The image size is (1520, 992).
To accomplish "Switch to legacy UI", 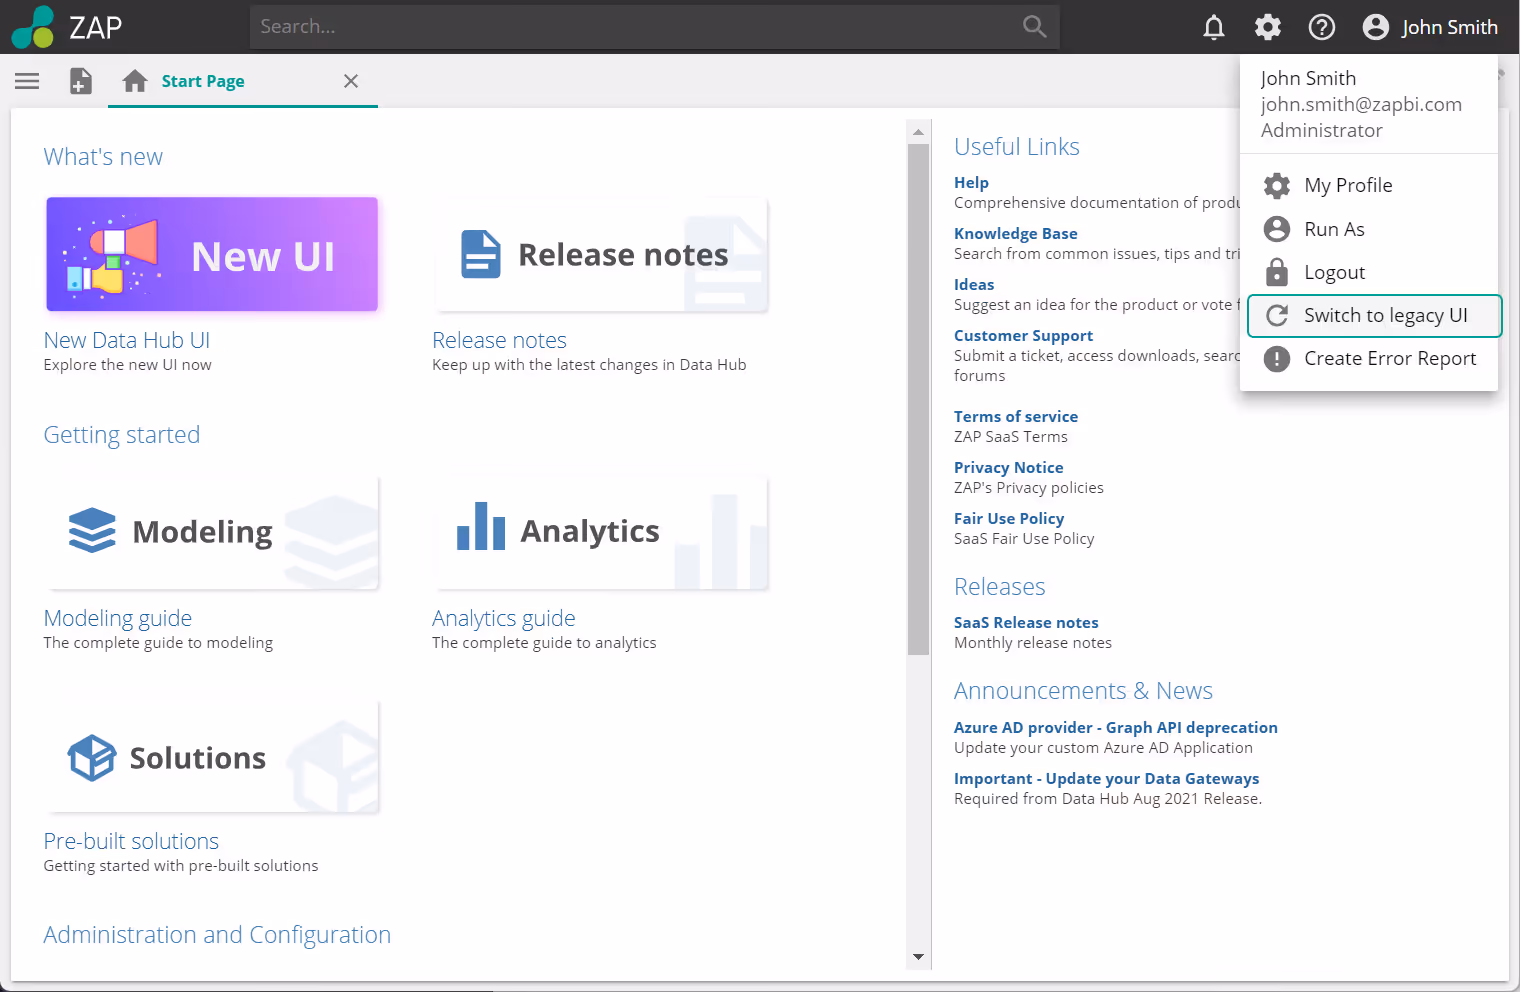I will (x=1384, y=316).
